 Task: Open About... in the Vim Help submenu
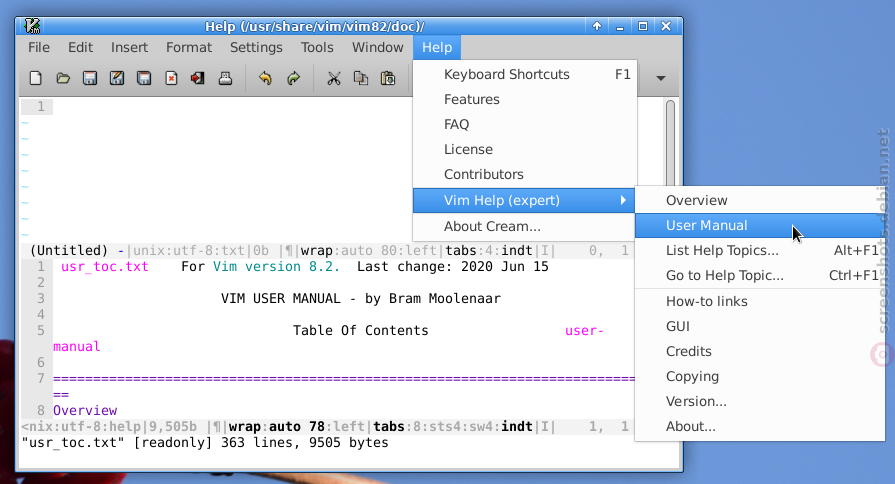tap(760, 427)
